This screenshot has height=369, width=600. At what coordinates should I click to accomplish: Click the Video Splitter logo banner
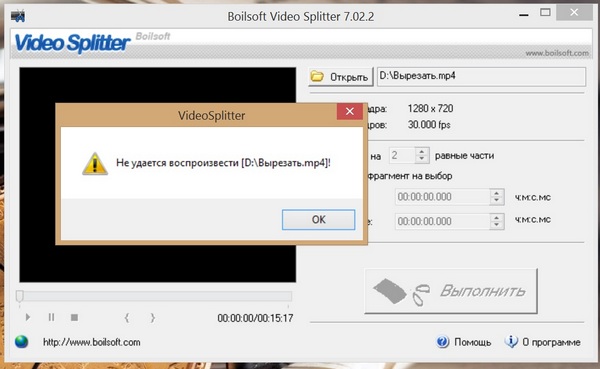coord(72,43)
